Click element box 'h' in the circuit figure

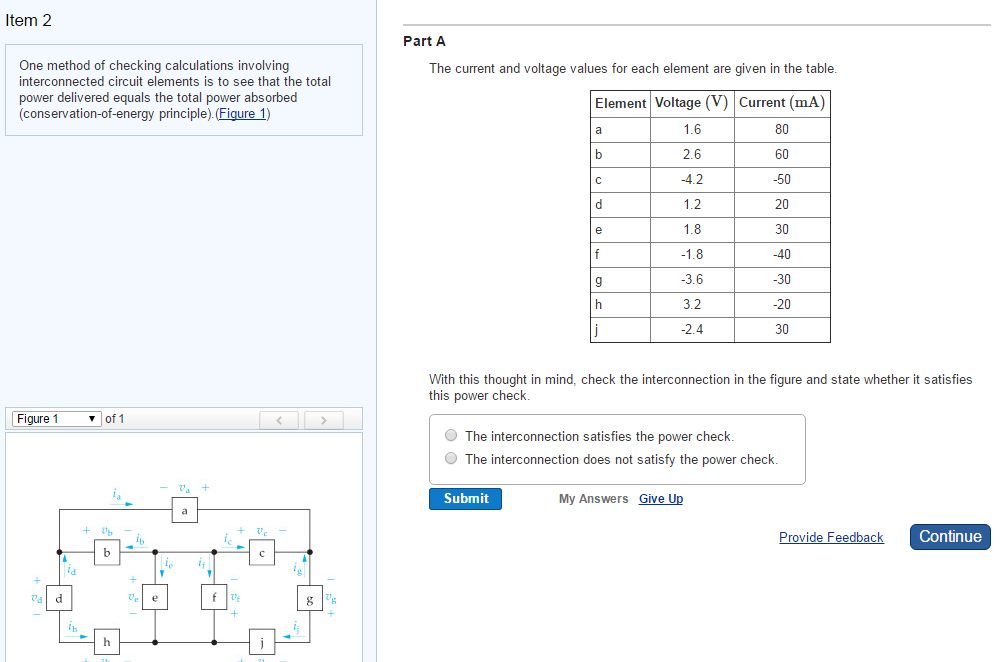click(x=106, y=641)
